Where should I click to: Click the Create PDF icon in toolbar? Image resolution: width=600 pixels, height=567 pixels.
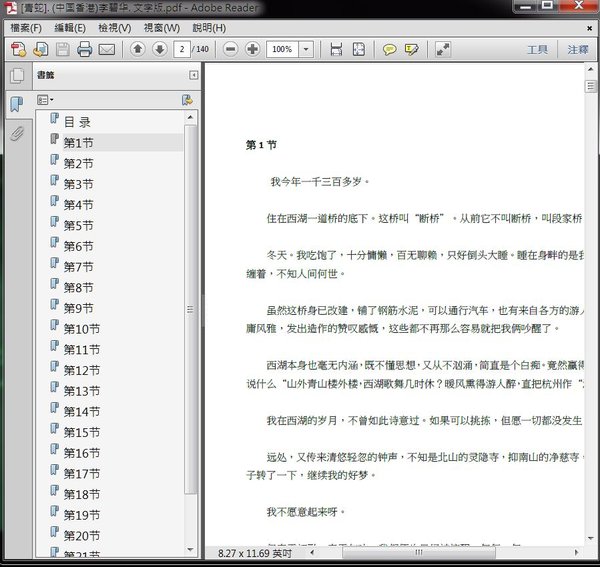[18, 49]
